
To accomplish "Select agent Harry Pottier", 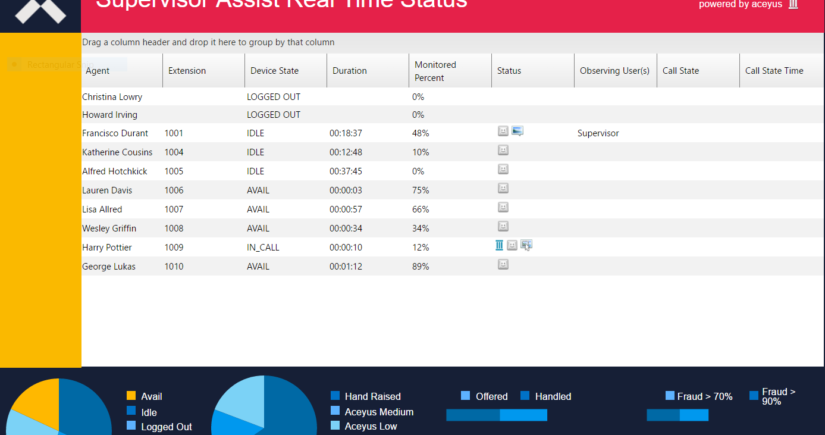I will [107, 247].
